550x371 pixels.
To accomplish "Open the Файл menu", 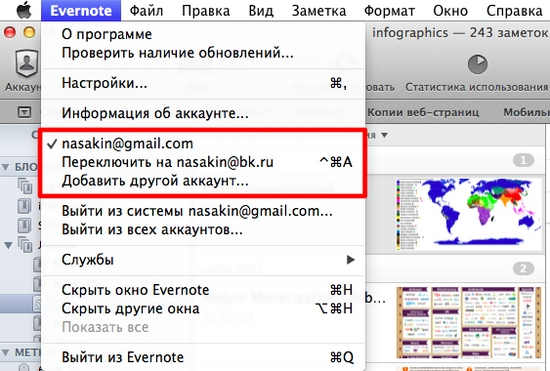I will [146, 11].
